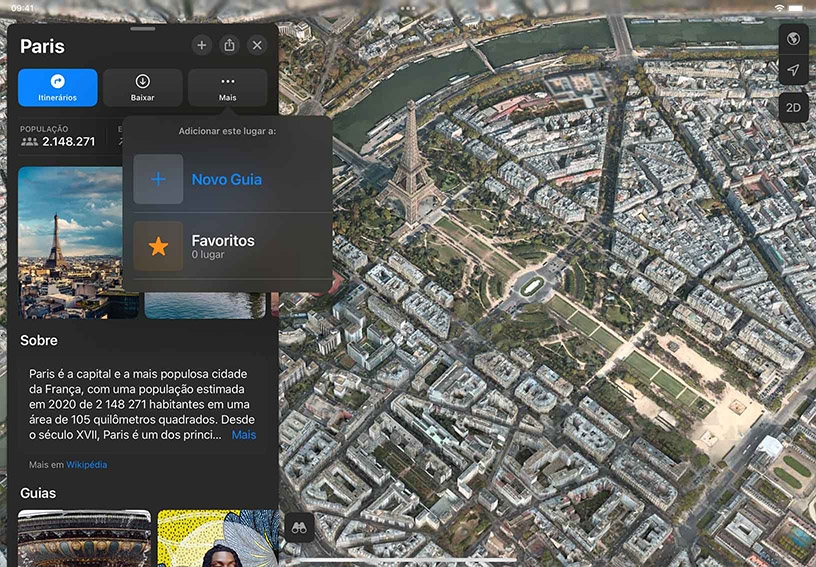This screenshot has width=816, height=567.
Task: Click the '0 lugar' subtitle
Action: click(208, 255)
